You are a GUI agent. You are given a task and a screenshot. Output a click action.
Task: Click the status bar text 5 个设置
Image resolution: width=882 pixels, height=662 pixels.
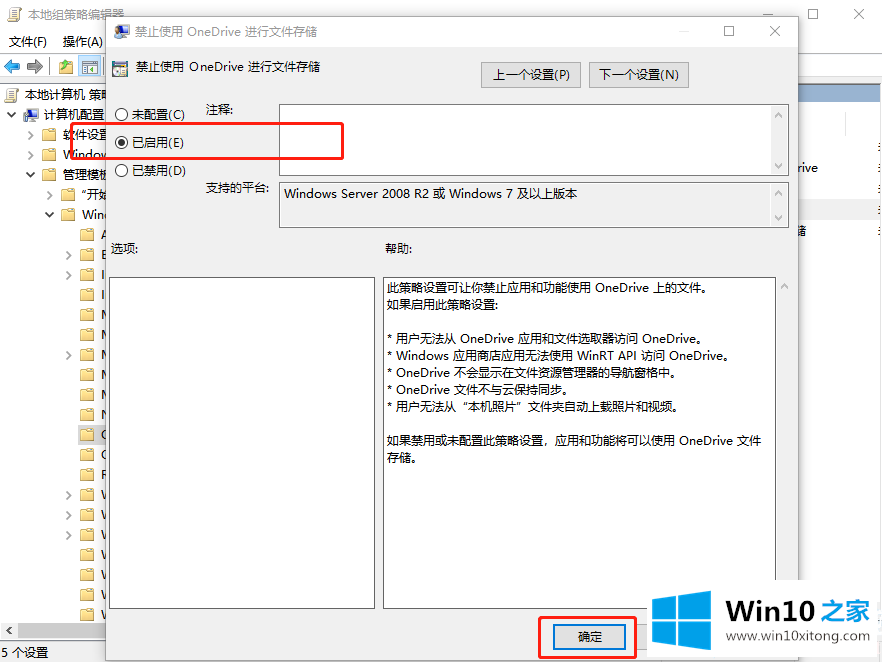pyautogui.click(x=25, y=652)
